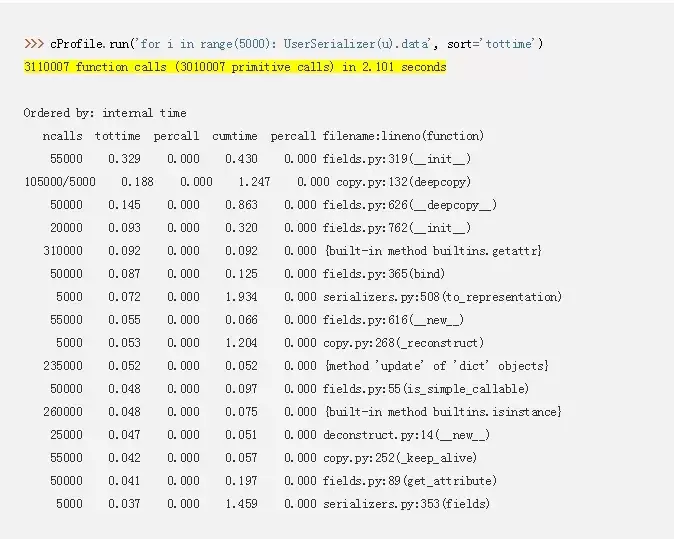674x539 pixels.
Task: Click the ncalls column header
Action: point(63,136)
